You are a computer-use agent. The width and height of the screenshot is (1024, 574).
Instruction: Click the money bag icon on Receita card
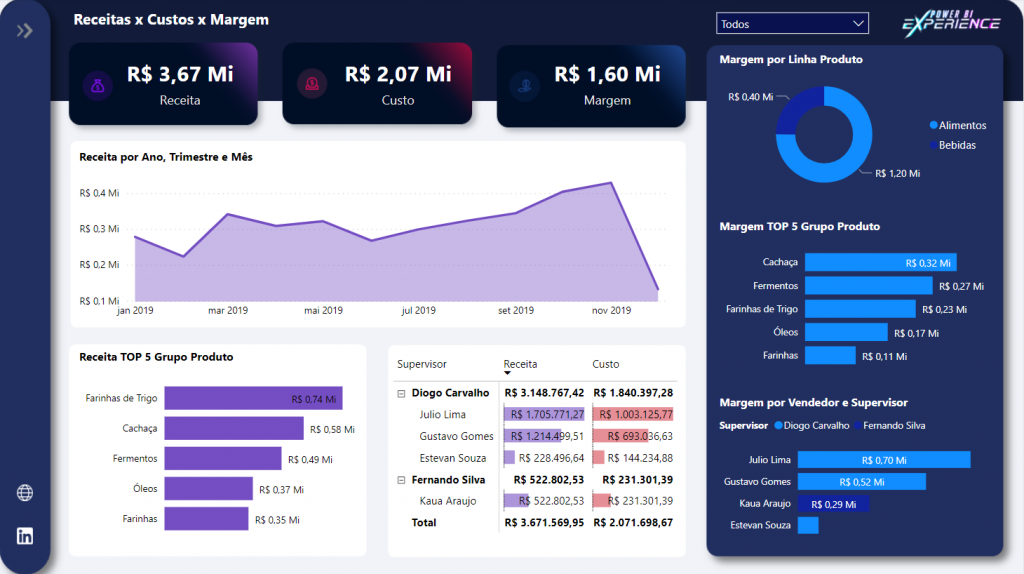96,85
